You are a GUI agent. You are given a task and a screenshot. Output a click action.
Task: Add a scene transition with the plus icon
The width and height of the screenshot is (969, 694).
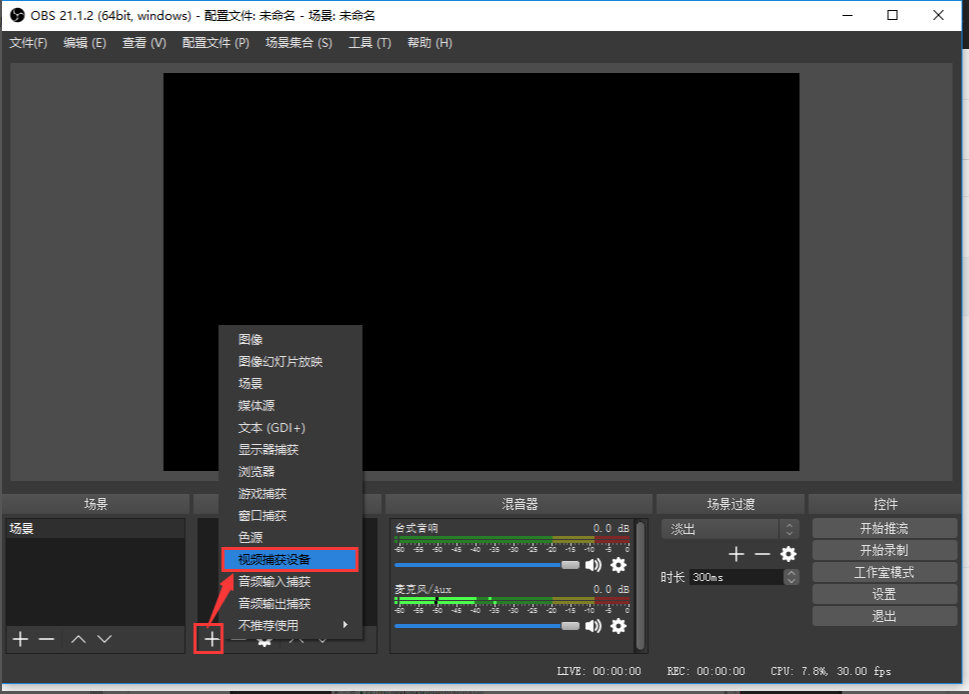[736, 554]
